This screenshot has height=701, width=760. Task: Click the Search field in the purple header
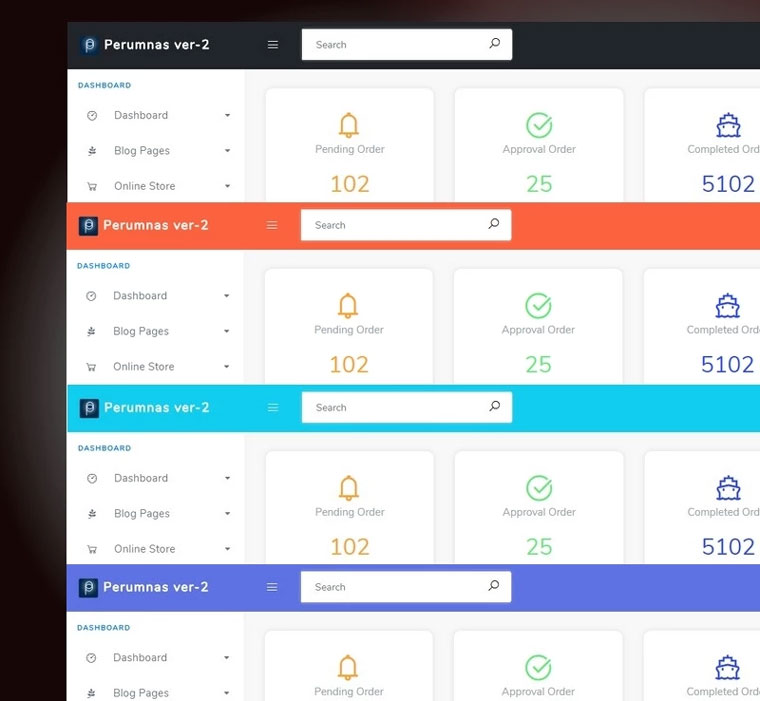395,588
